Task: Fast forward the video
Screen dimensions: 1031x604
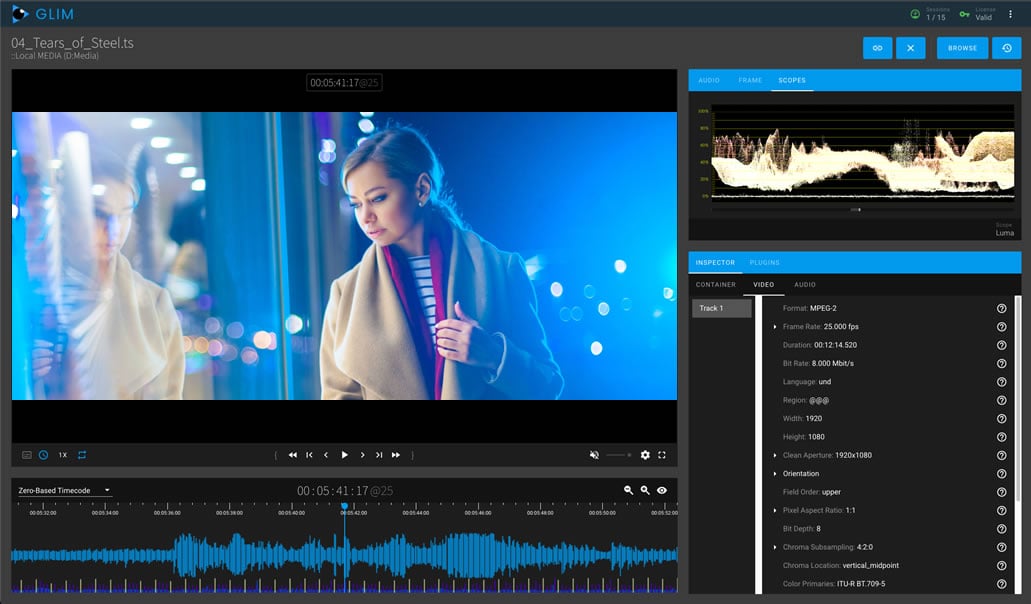Action: 396,455
